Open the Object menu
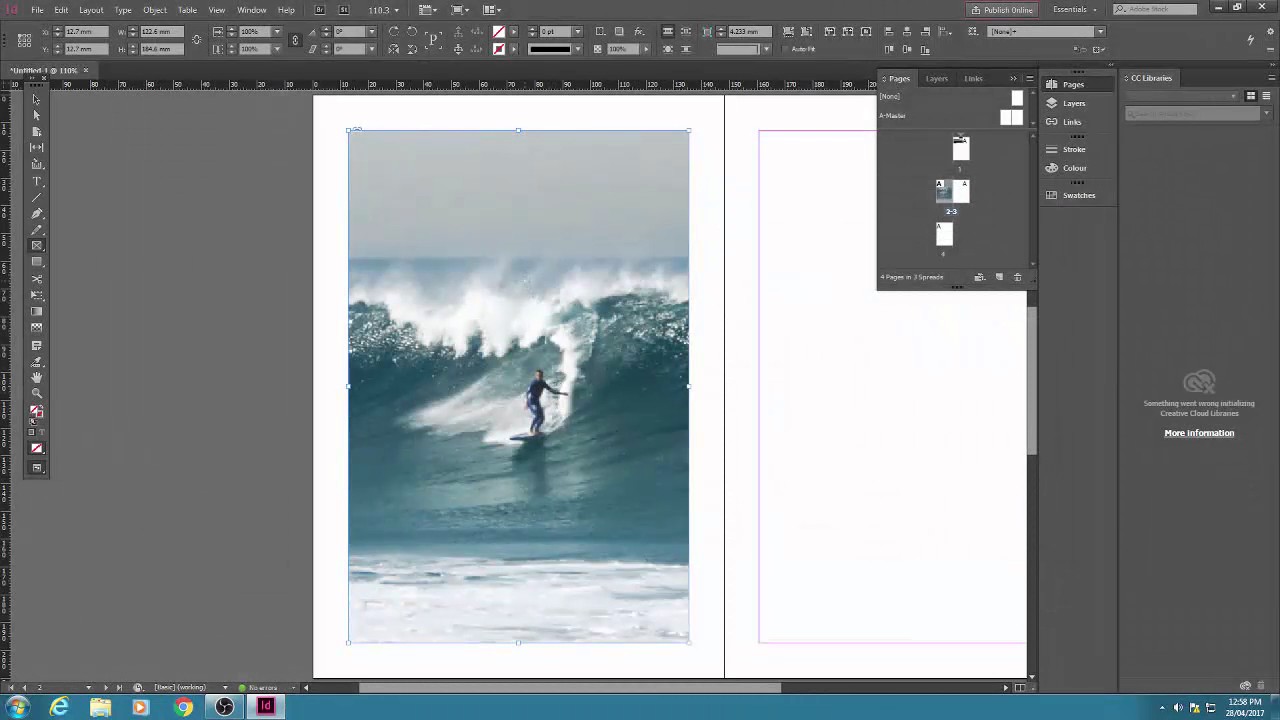 (155, 10)
